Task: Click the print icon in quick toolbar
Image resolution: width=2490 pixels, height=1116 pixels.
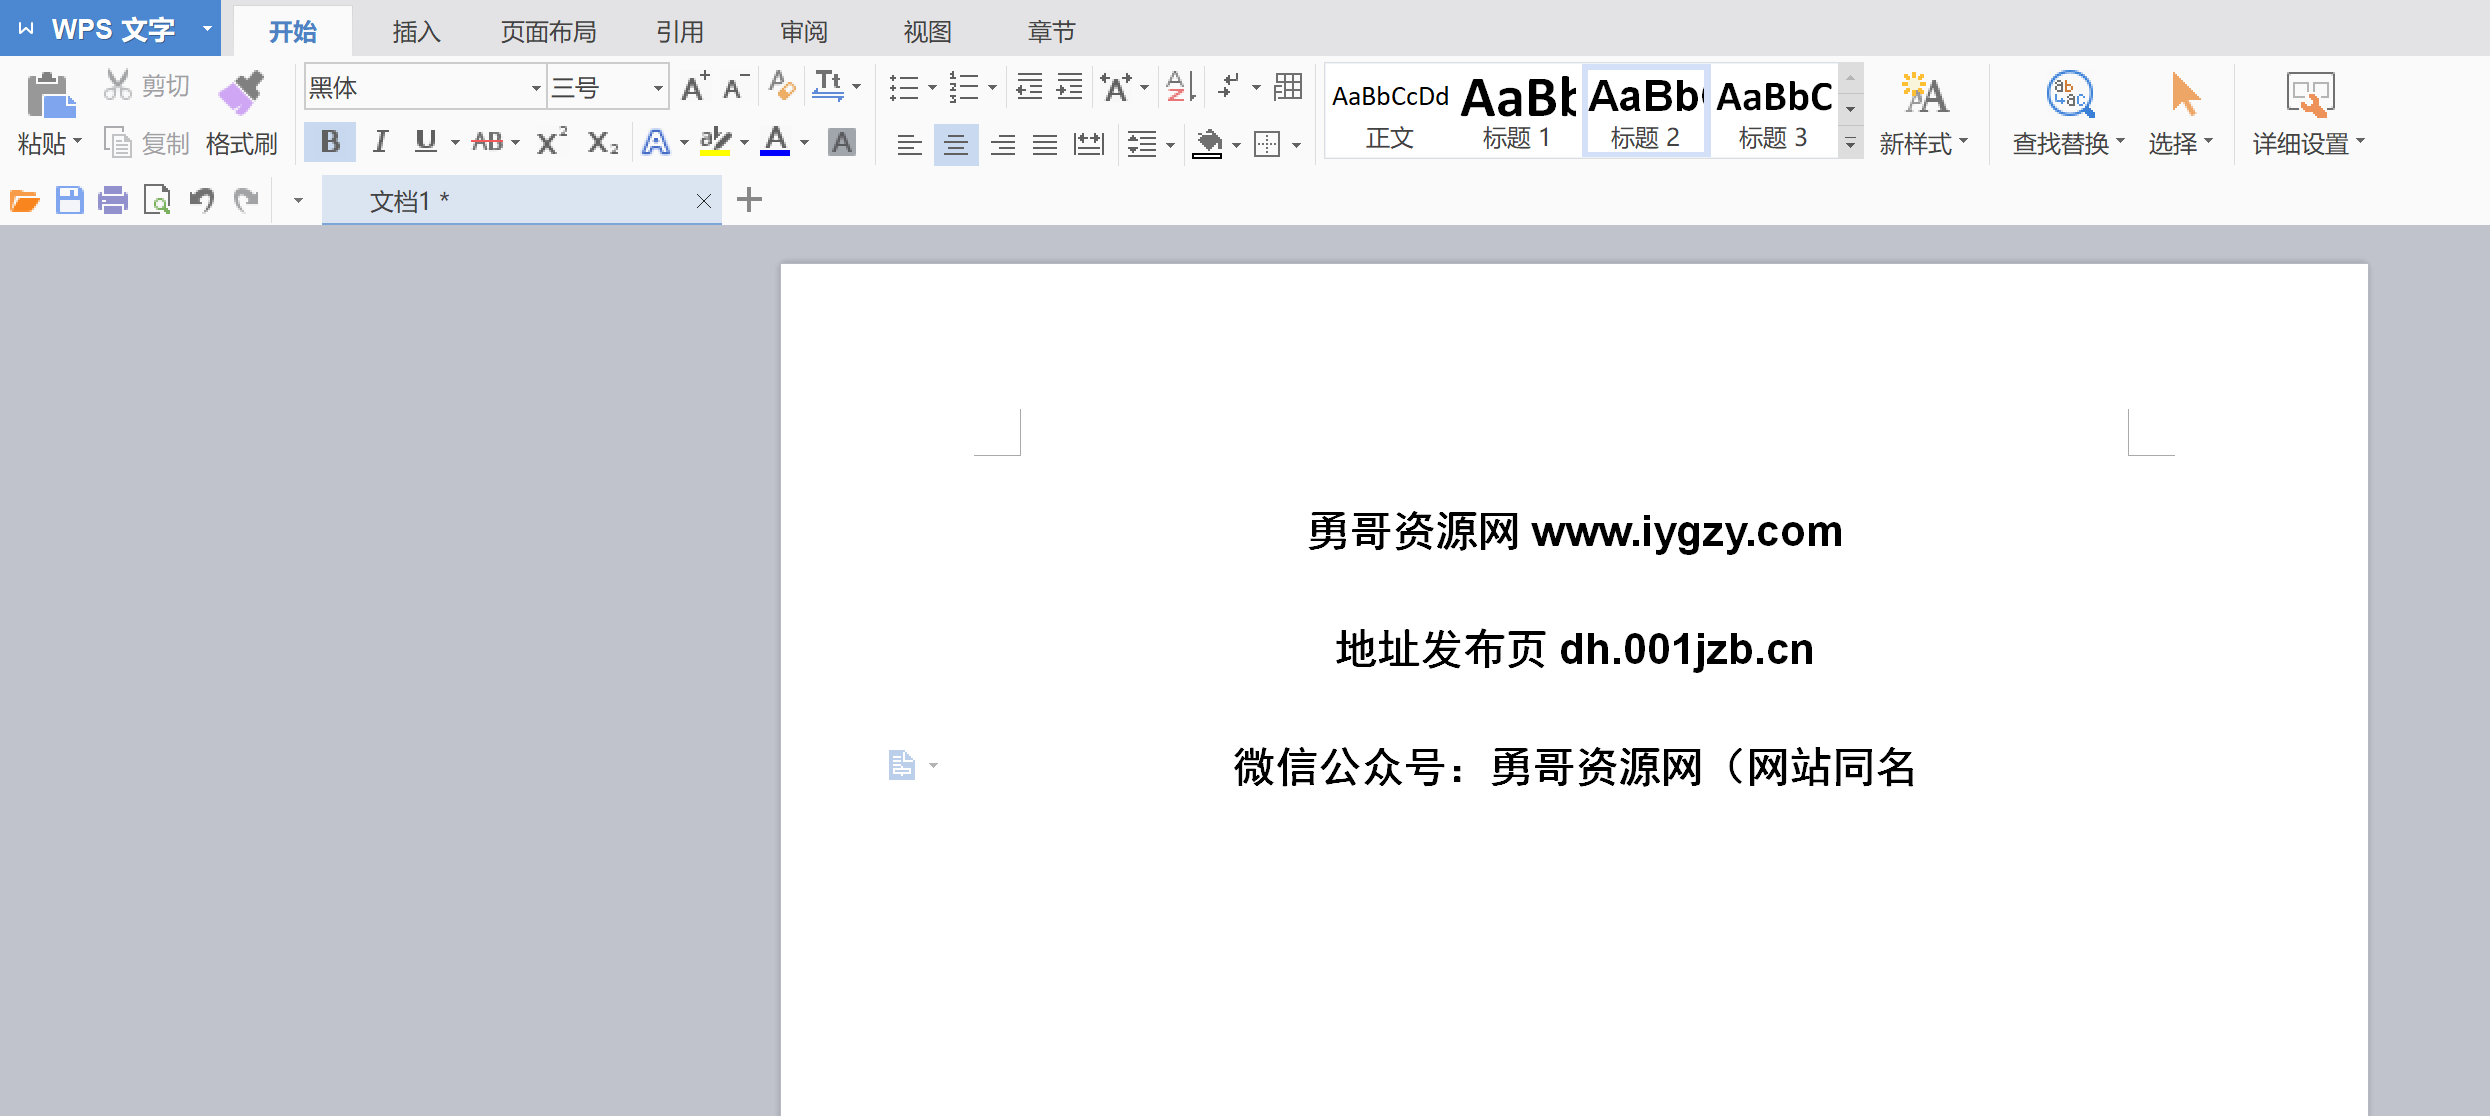Action: click(x=113, y=201)
